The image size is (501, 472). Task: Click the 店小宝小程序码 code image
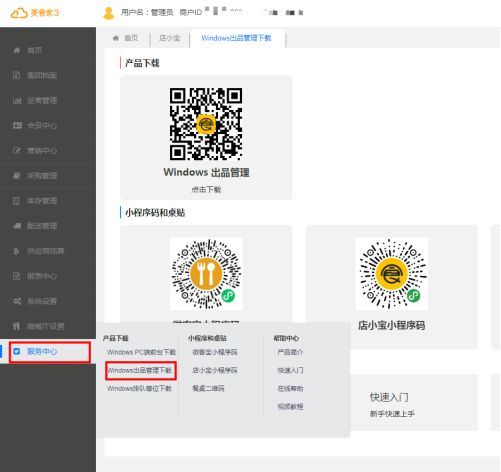pos(392,274)
